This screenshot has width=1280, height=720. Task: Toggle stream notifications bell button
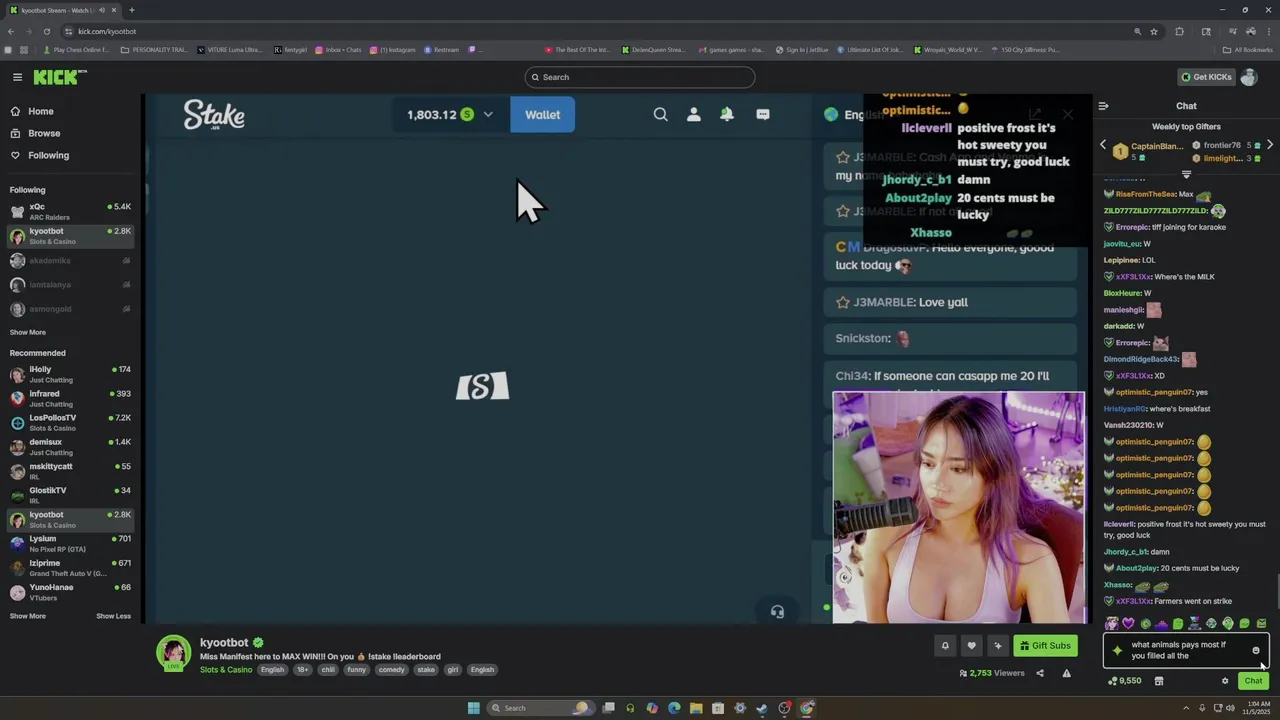click(x=945, y=646)
